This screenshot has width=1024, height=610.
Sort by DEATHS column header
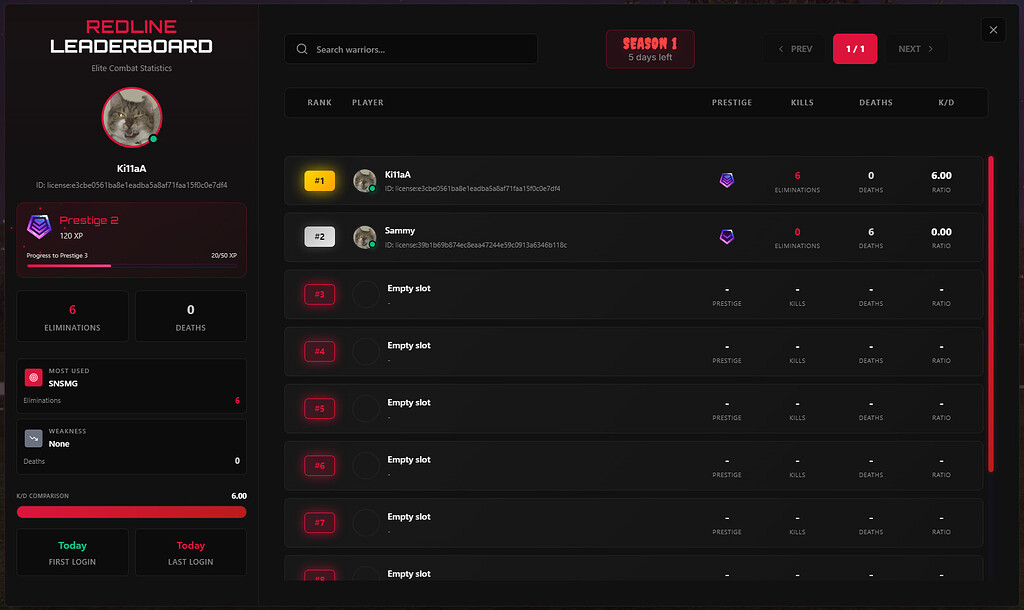876,103
